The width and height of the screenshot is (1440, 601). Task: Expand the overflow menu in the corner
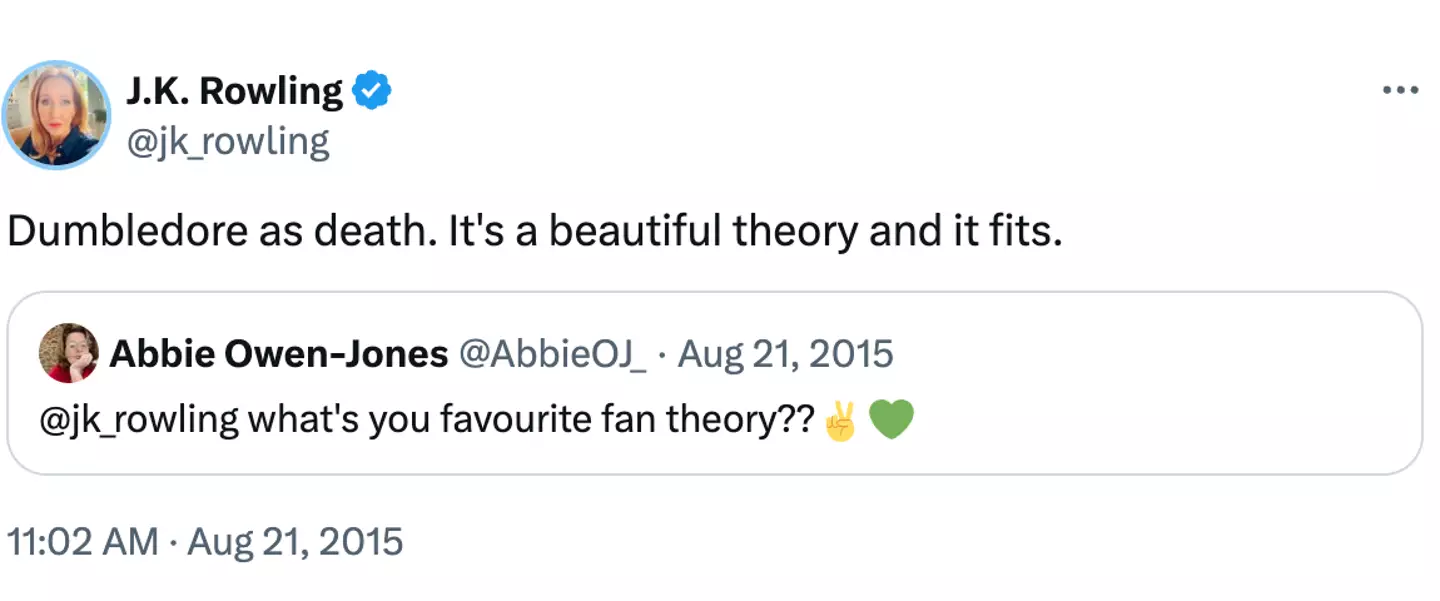point(1399,90)
